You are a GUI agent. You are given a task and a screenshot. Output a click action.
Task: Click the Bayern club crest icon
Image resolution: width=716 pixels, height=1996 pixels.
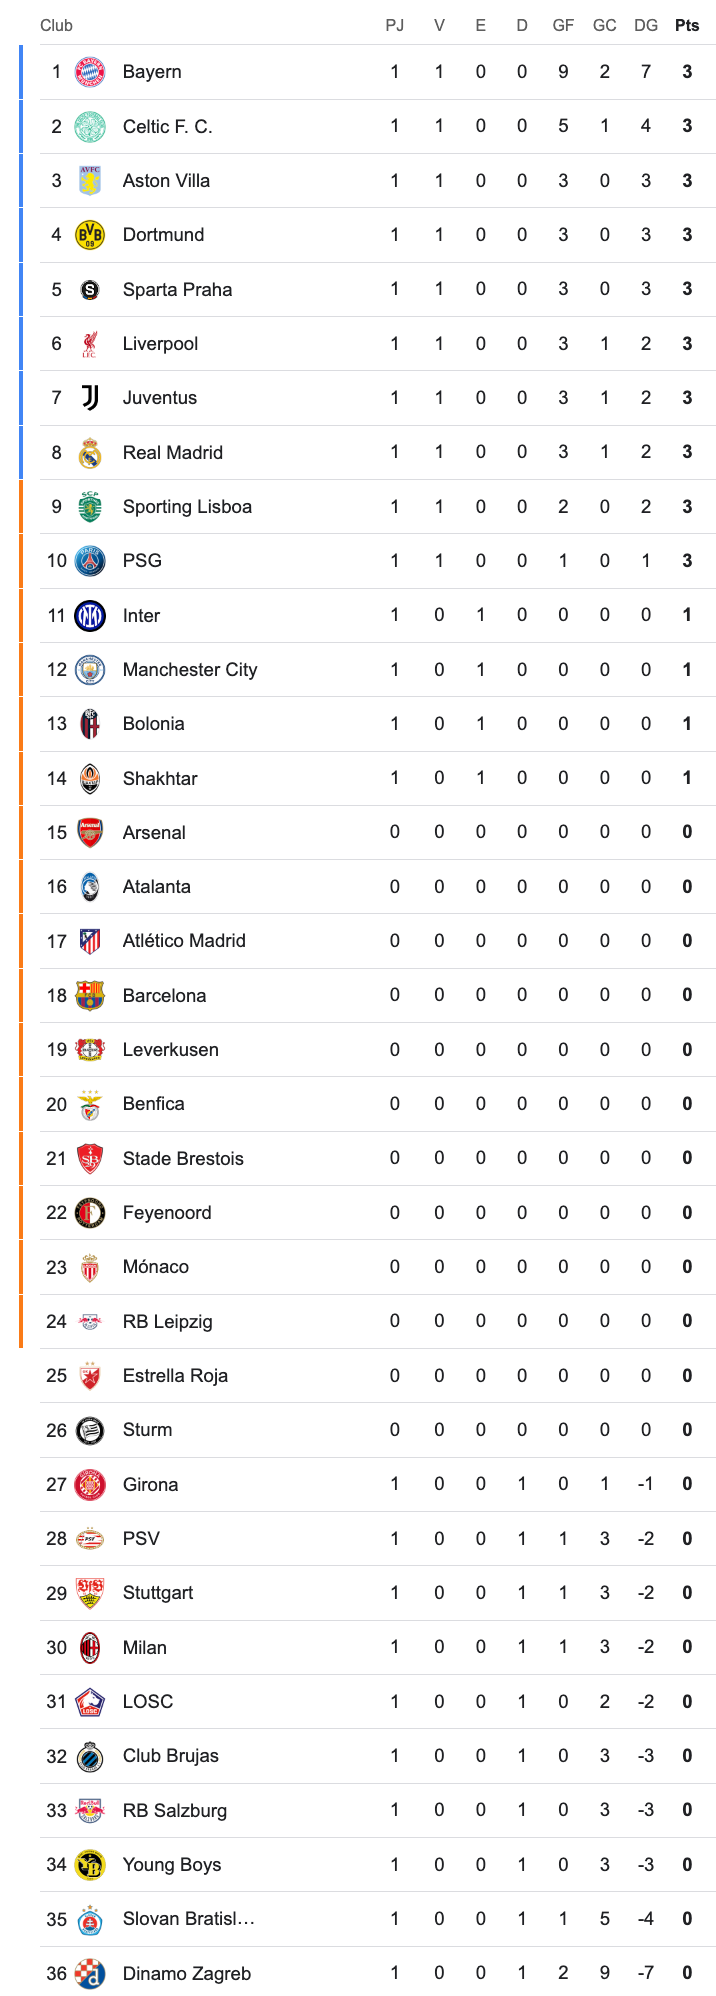(90, 72)
